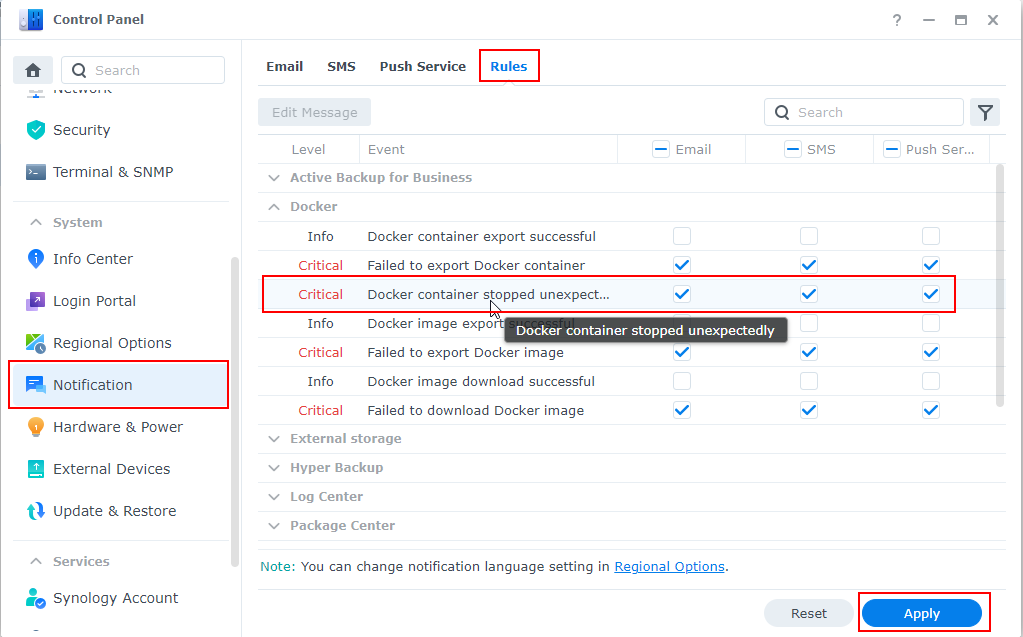1023x637 pixels.
Task: Focus the rules Search field
Action: 864,112
